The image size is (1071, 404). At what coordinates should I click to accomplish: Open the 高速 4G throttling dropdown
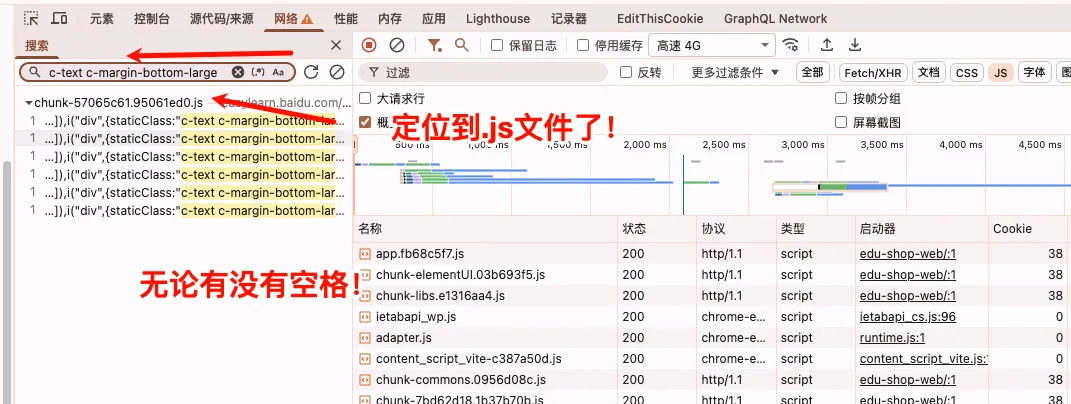[x=712, y=45]
